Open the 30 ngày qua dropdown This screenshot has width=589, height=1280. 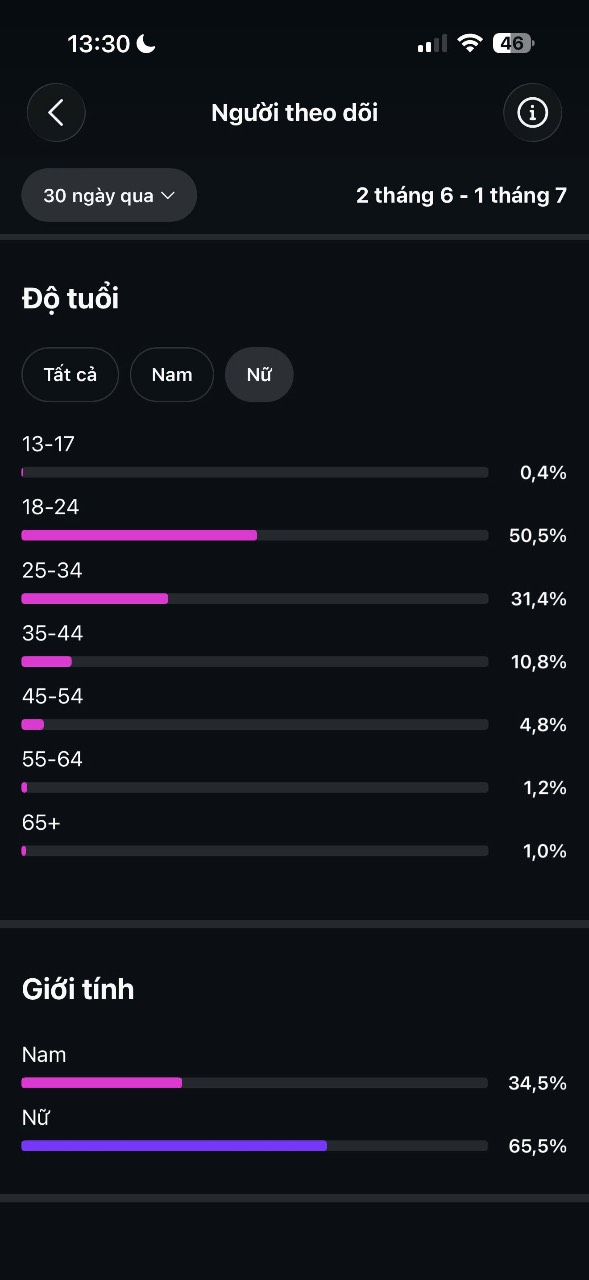109,195
